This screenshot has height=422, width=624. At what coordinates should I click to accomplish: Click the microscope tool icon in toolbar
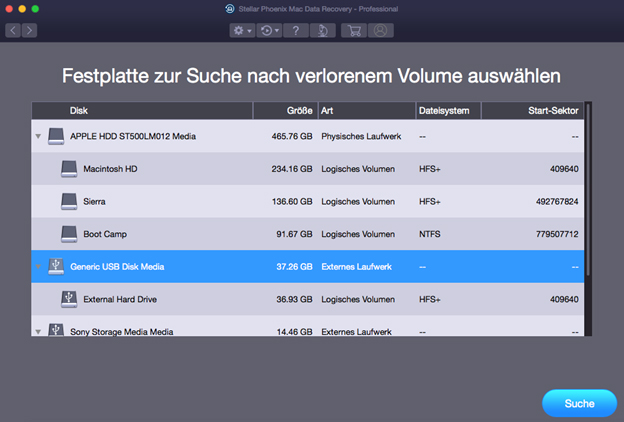pos(323,30)
